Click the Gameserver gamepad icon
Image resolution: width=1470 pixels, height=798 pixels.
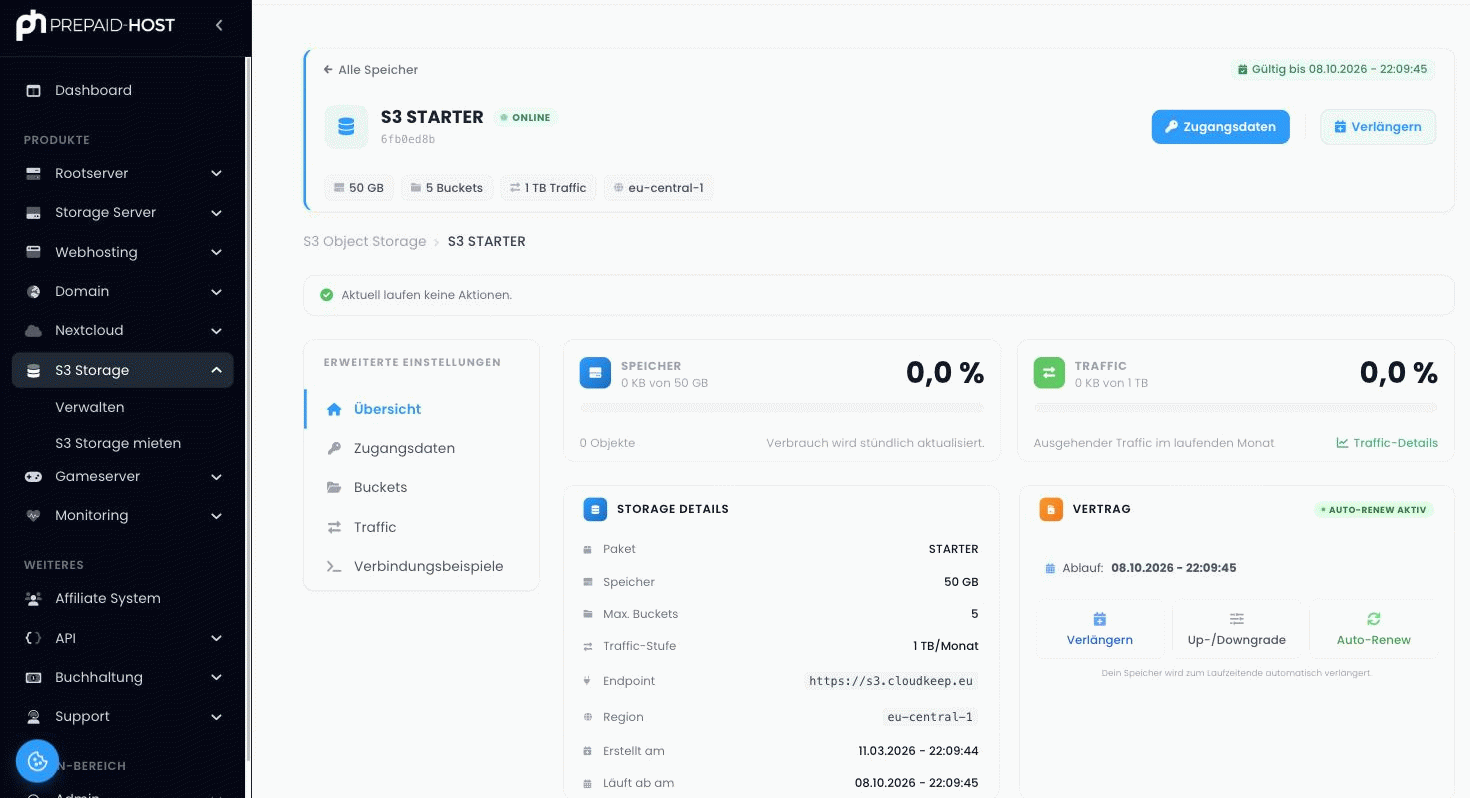click(33, 476)
